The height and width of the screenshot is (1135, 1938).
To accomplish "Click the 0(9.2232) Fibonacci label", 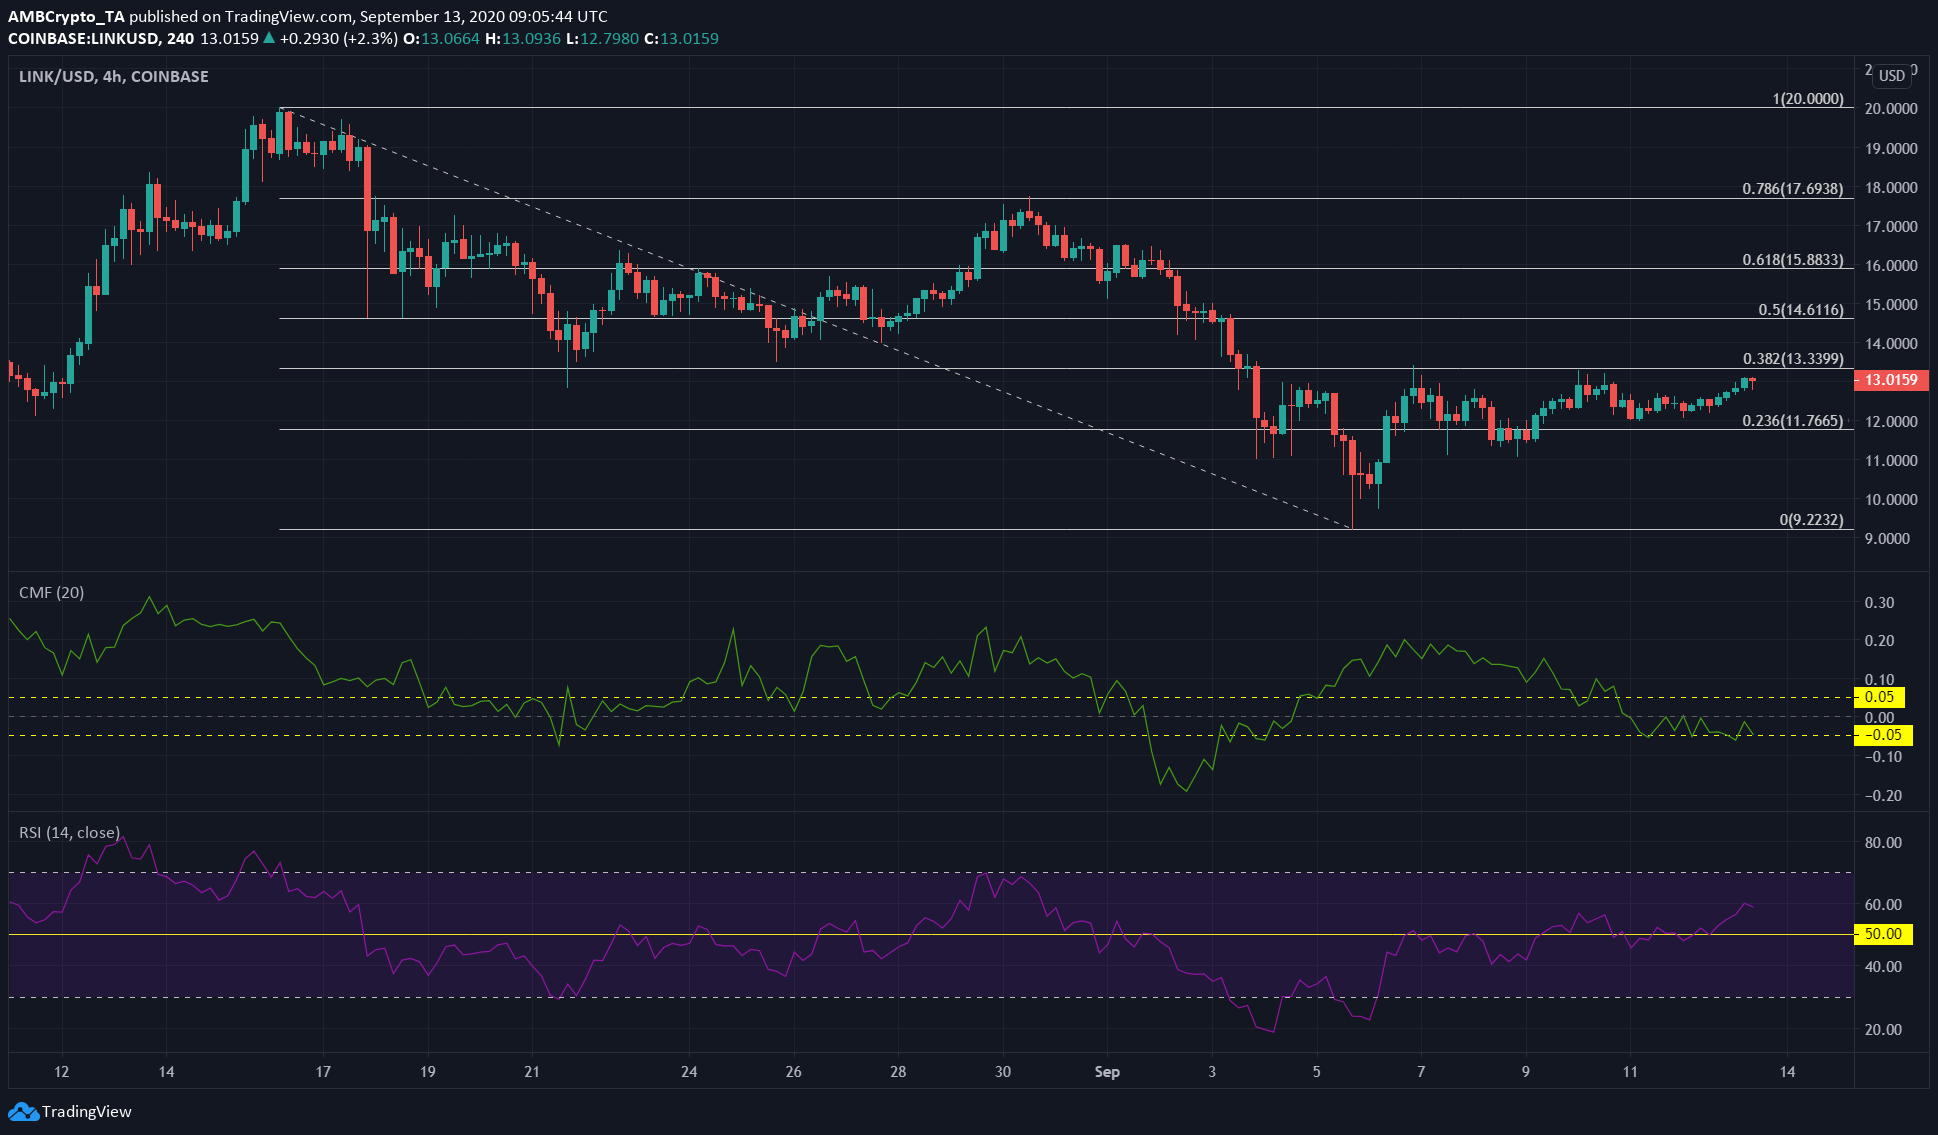I will [x=1811, y=519].
